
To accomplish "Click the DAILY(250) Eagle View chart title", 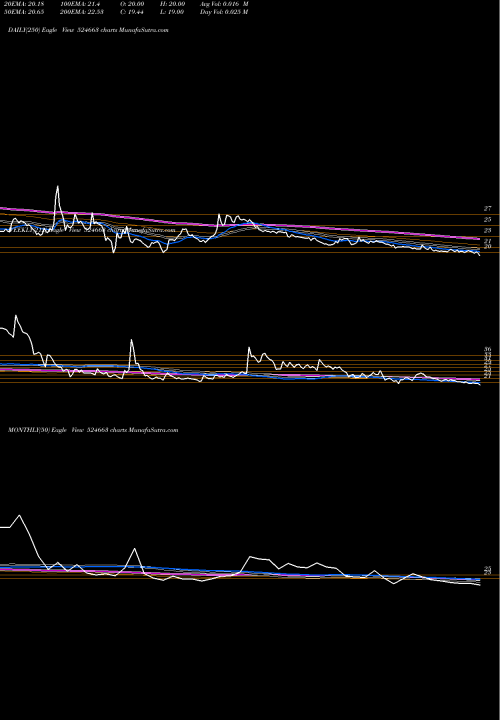I will [88, 30].
